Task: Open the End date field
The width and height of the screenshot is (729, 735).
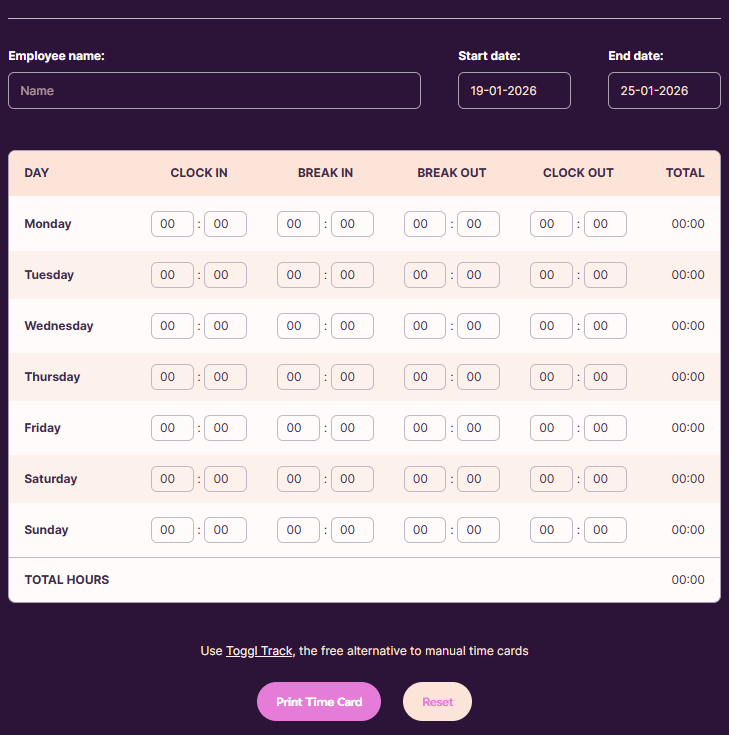Action: click(664, 90)
